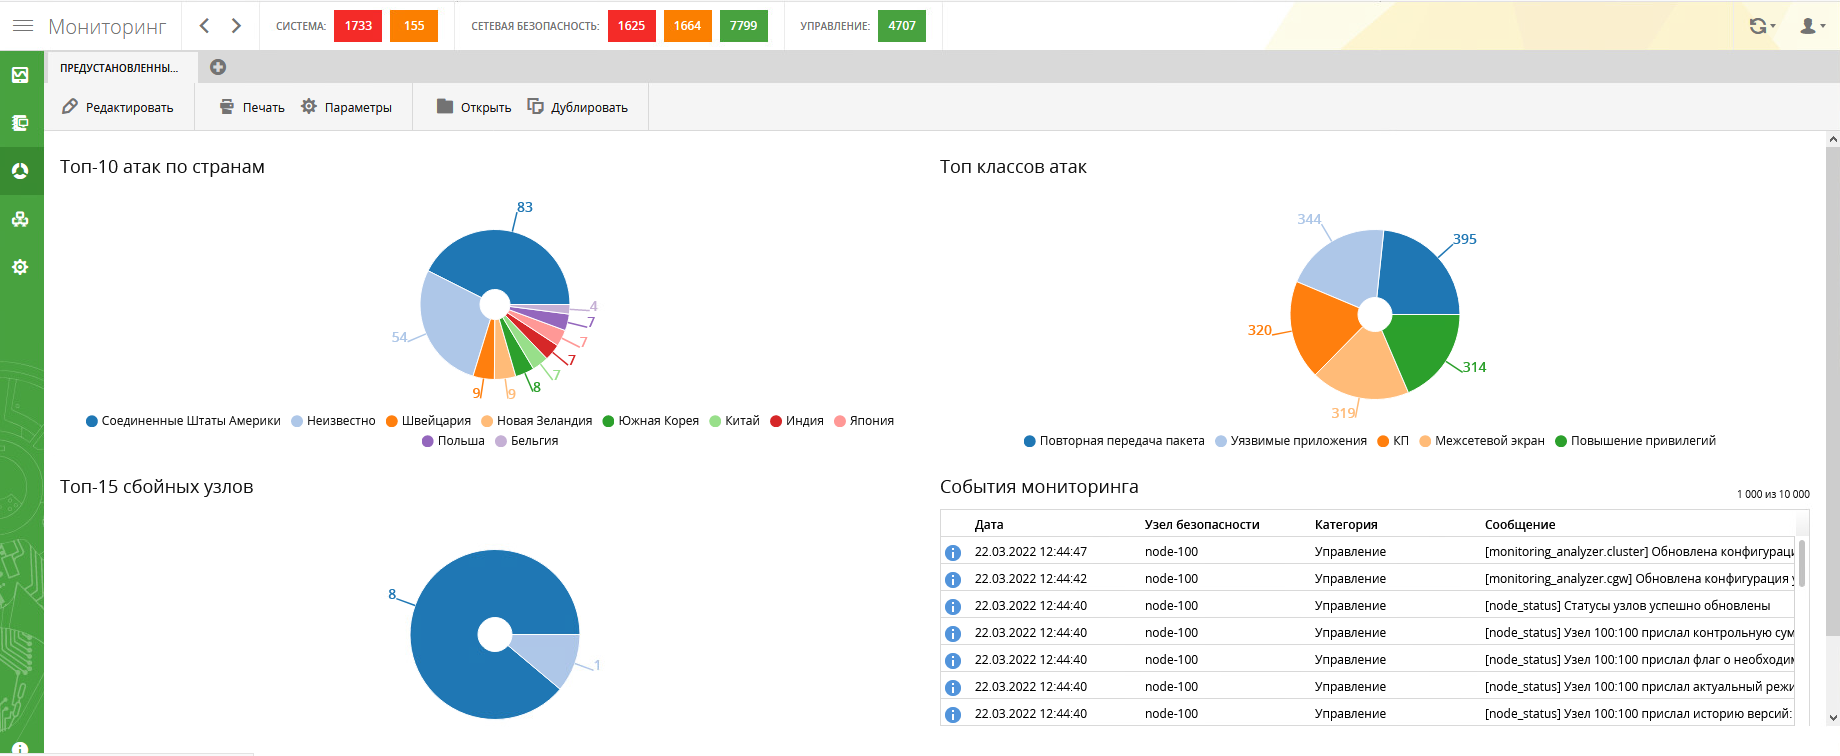This screenshot has width=1840, height=756.
Task: Add a new tab with the plus icon
Action: [x=218, y=67]
